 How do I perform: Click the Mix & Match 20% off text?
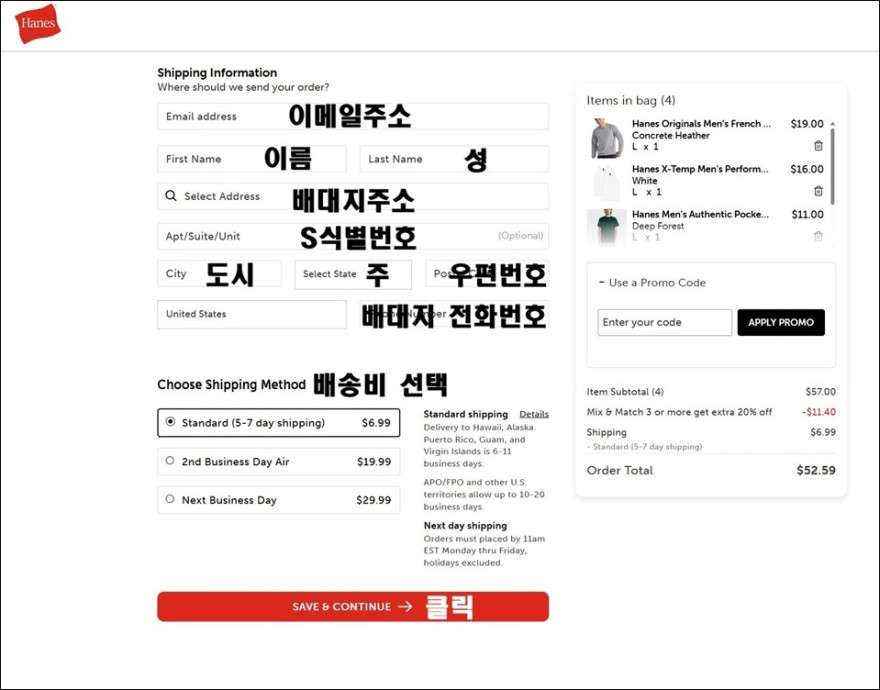[679, 412]
